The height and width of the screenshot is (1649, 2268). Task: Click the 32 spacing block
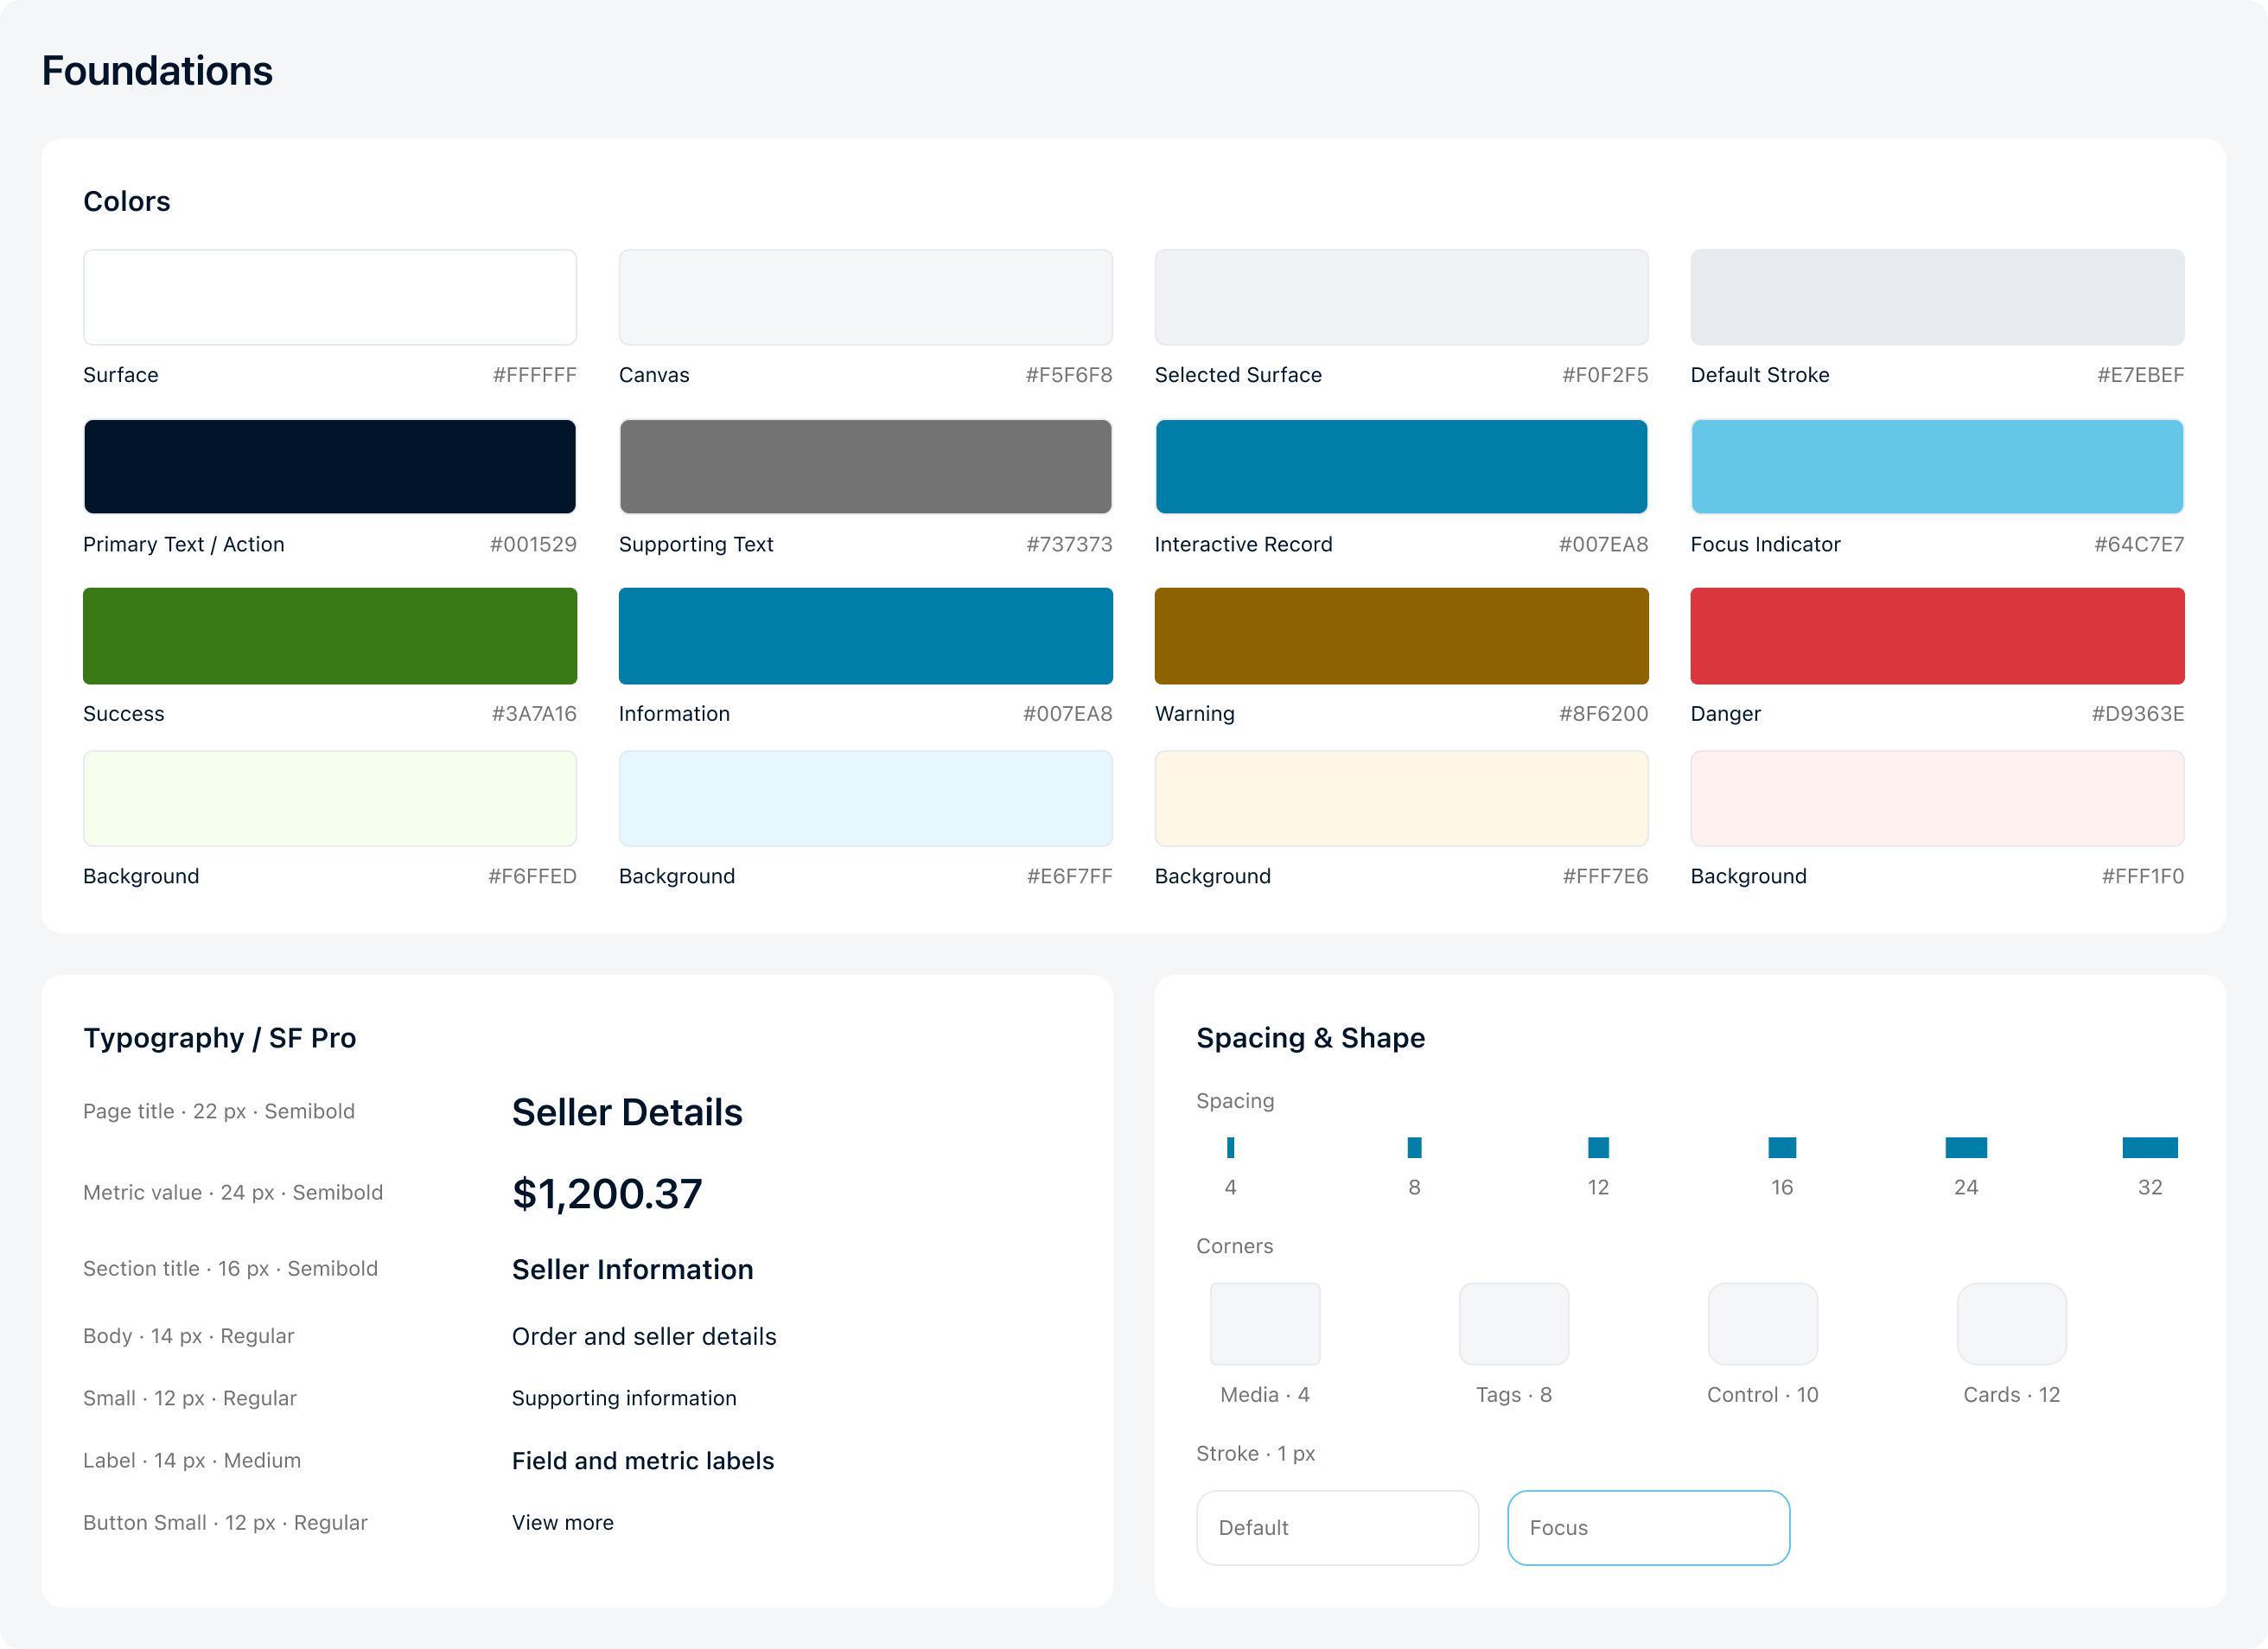(2150, 1147)
